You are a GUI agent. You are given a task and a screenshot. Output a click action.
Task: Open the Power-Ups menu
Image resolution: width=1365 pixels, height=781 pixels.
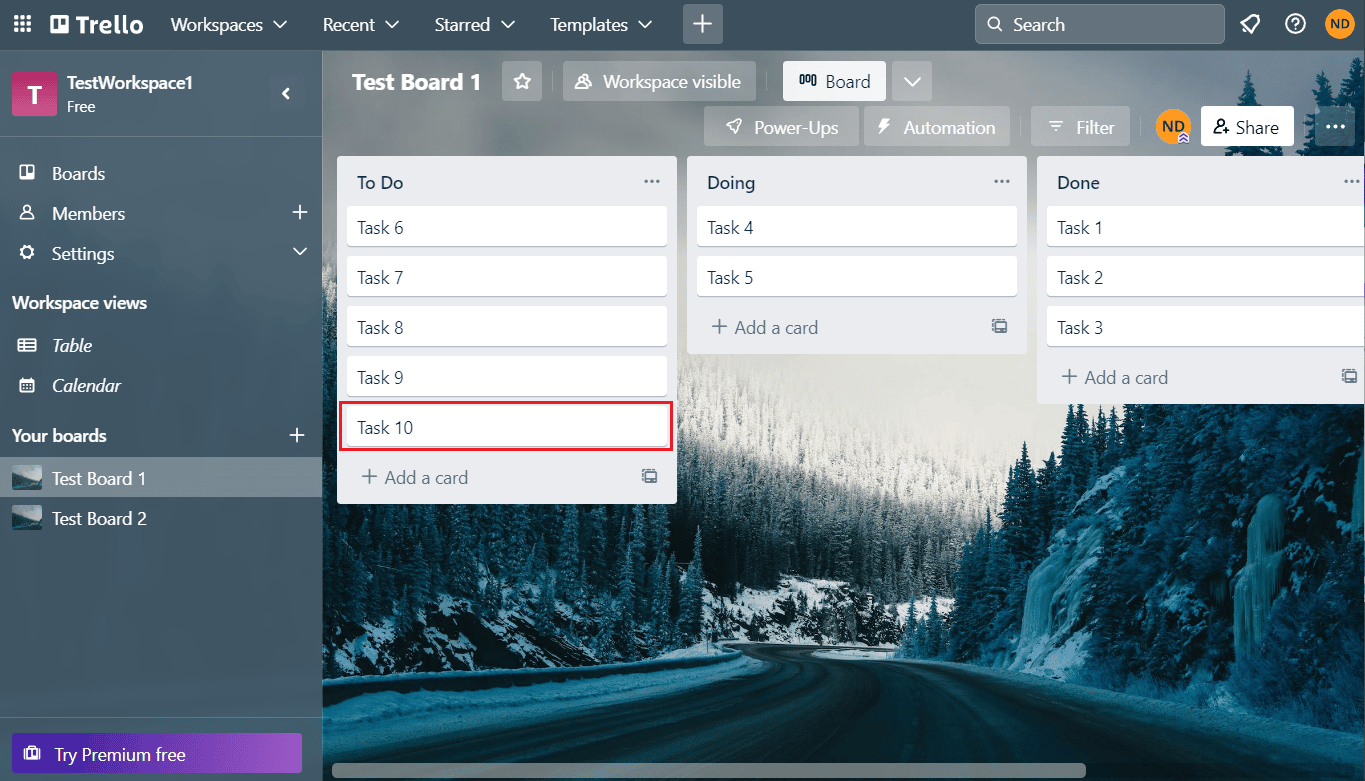click(781, 127)
